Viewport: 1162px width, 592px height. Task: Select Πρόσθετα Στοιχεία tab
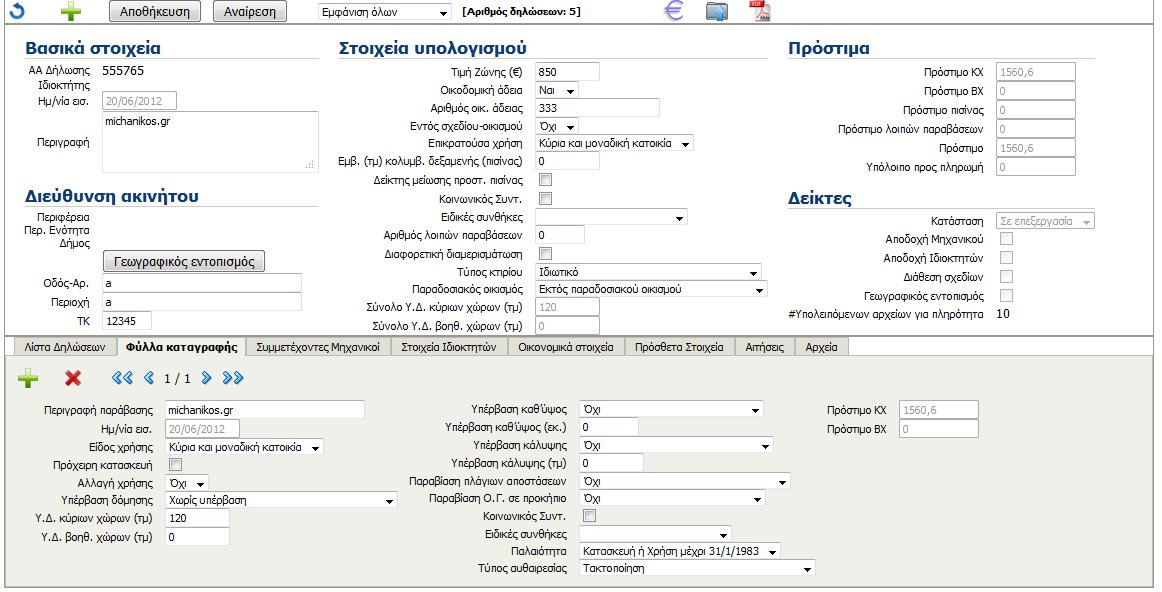tap(679, 347)
